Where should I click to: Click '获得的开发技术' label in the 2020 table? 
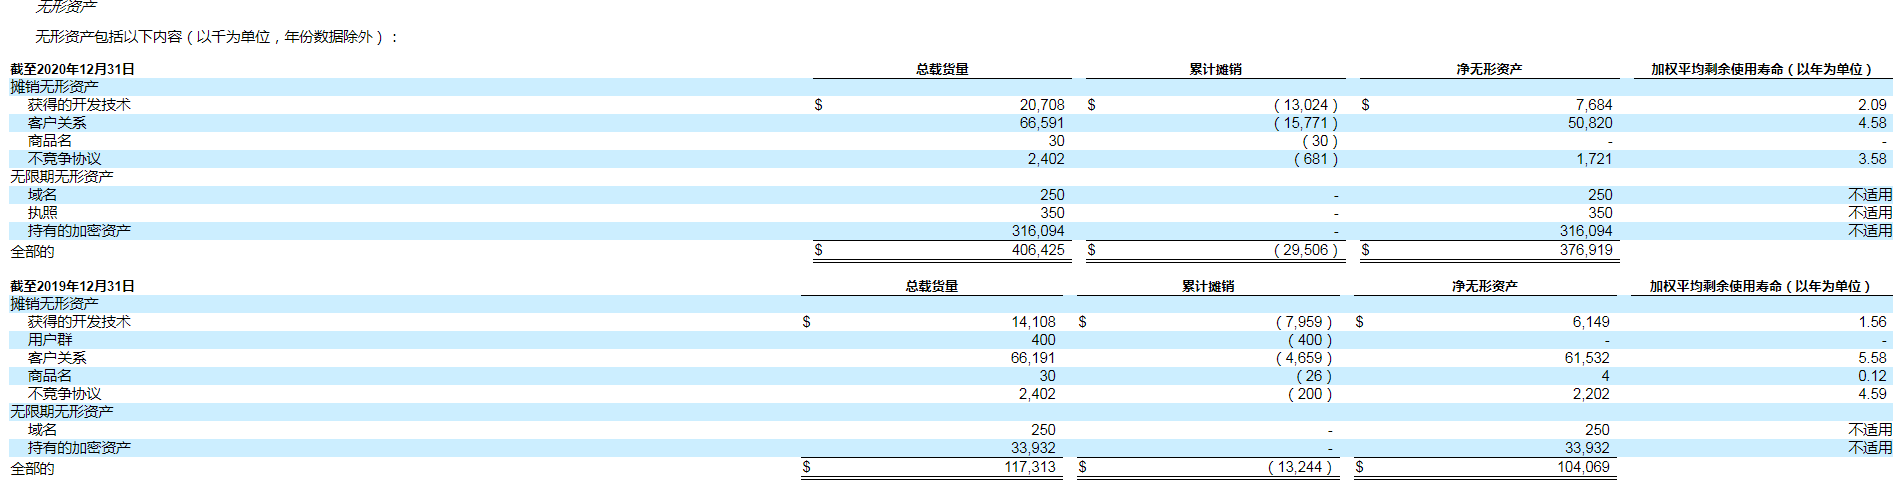[79, 105]
